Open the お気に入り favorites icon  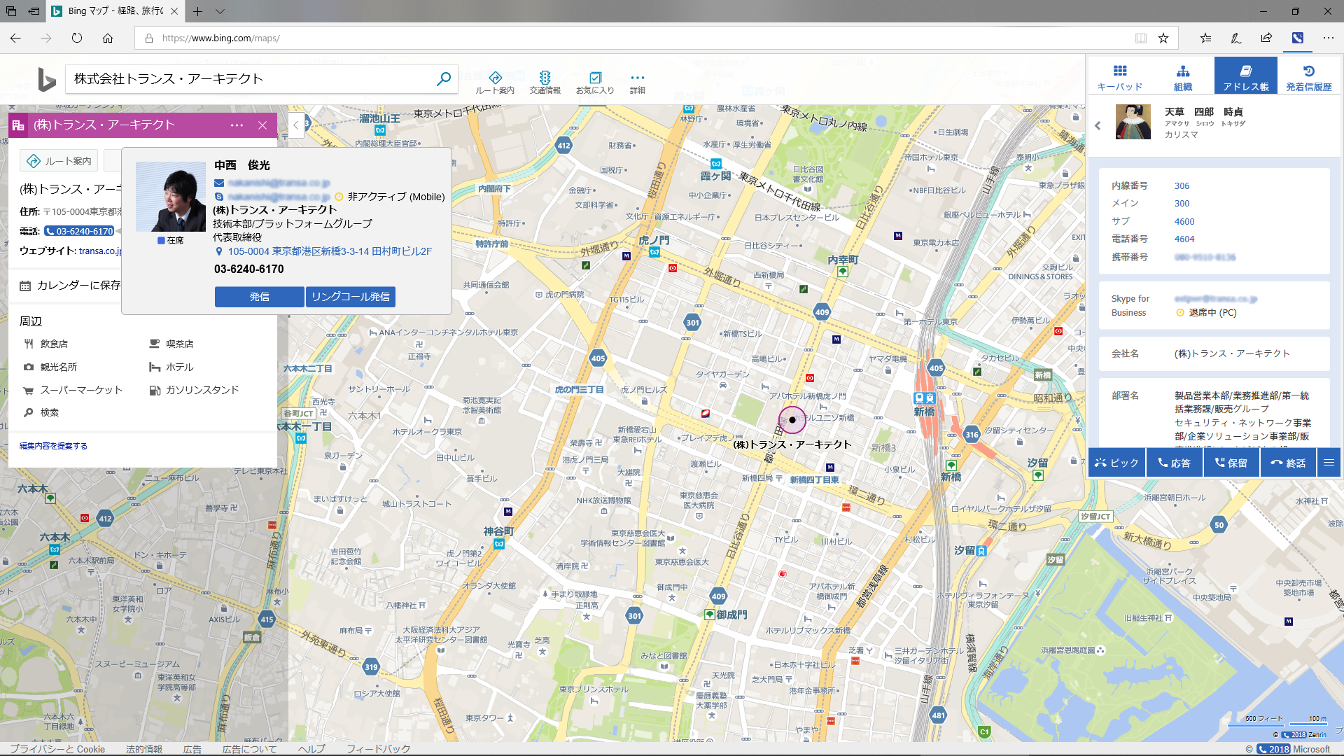[x=594, y=76]
